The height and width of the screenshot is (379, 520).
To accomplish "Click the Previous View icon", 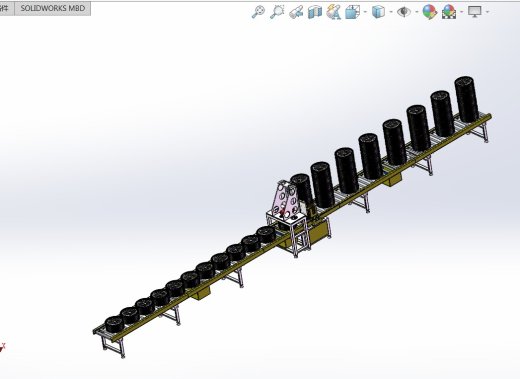I will point(296,12).
